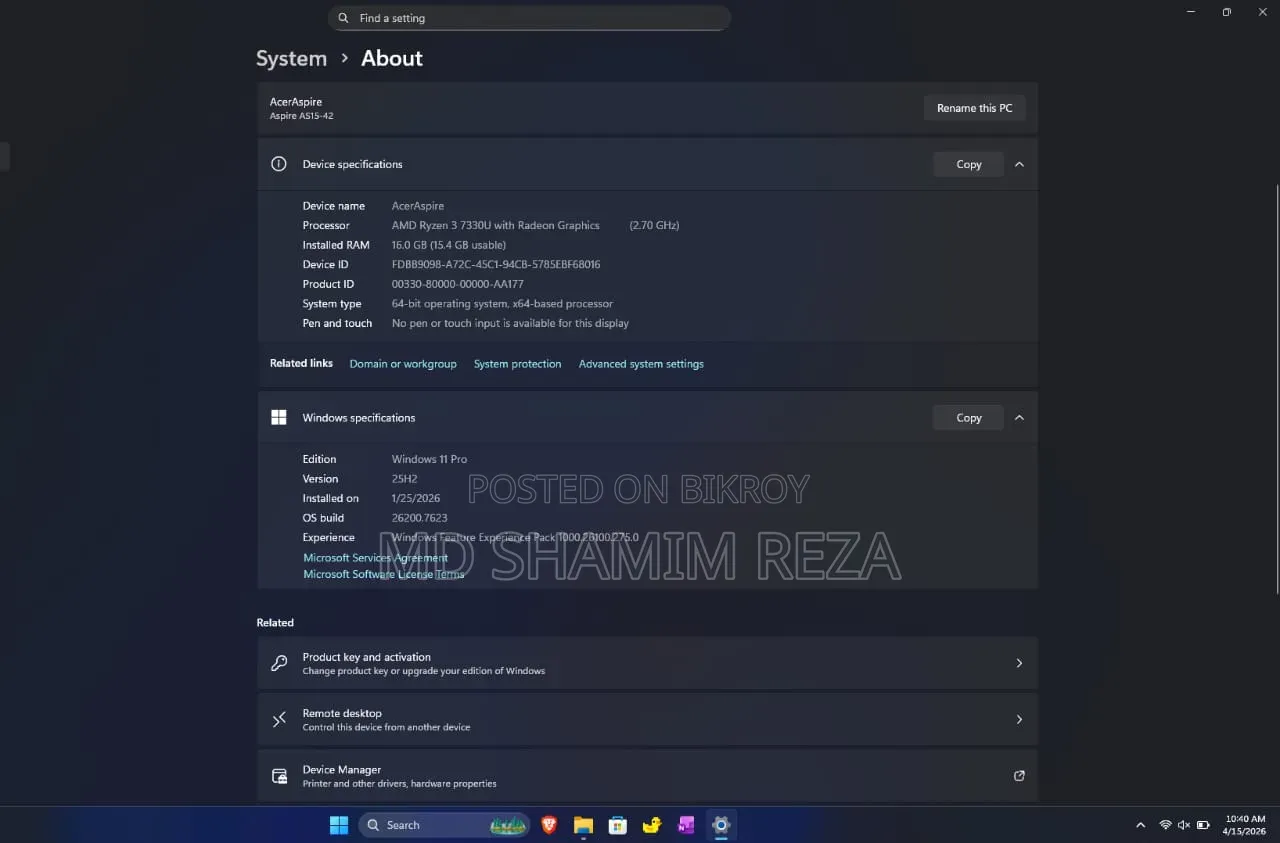
Task: Select the 64-bit operating system text
Action: (502, 304)
